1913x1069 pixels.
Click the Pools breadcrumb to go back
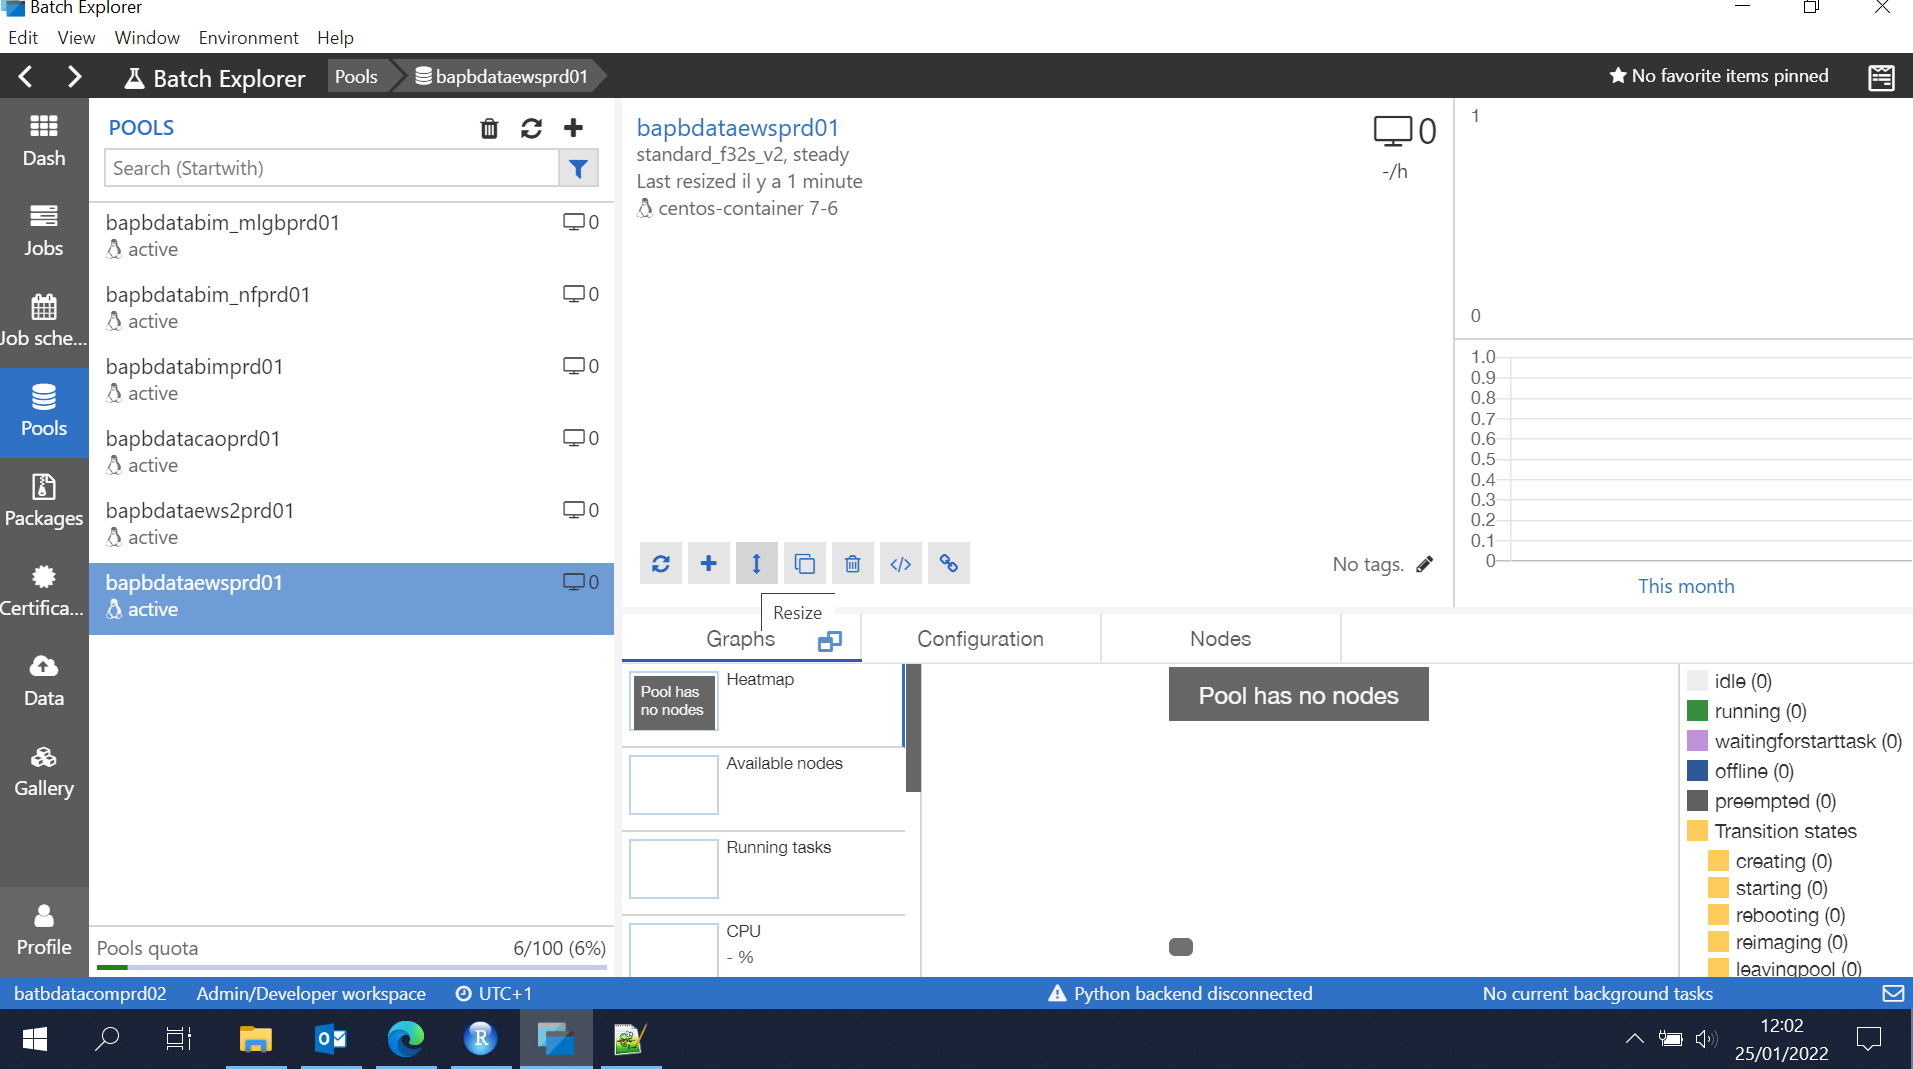coord(356,76)
